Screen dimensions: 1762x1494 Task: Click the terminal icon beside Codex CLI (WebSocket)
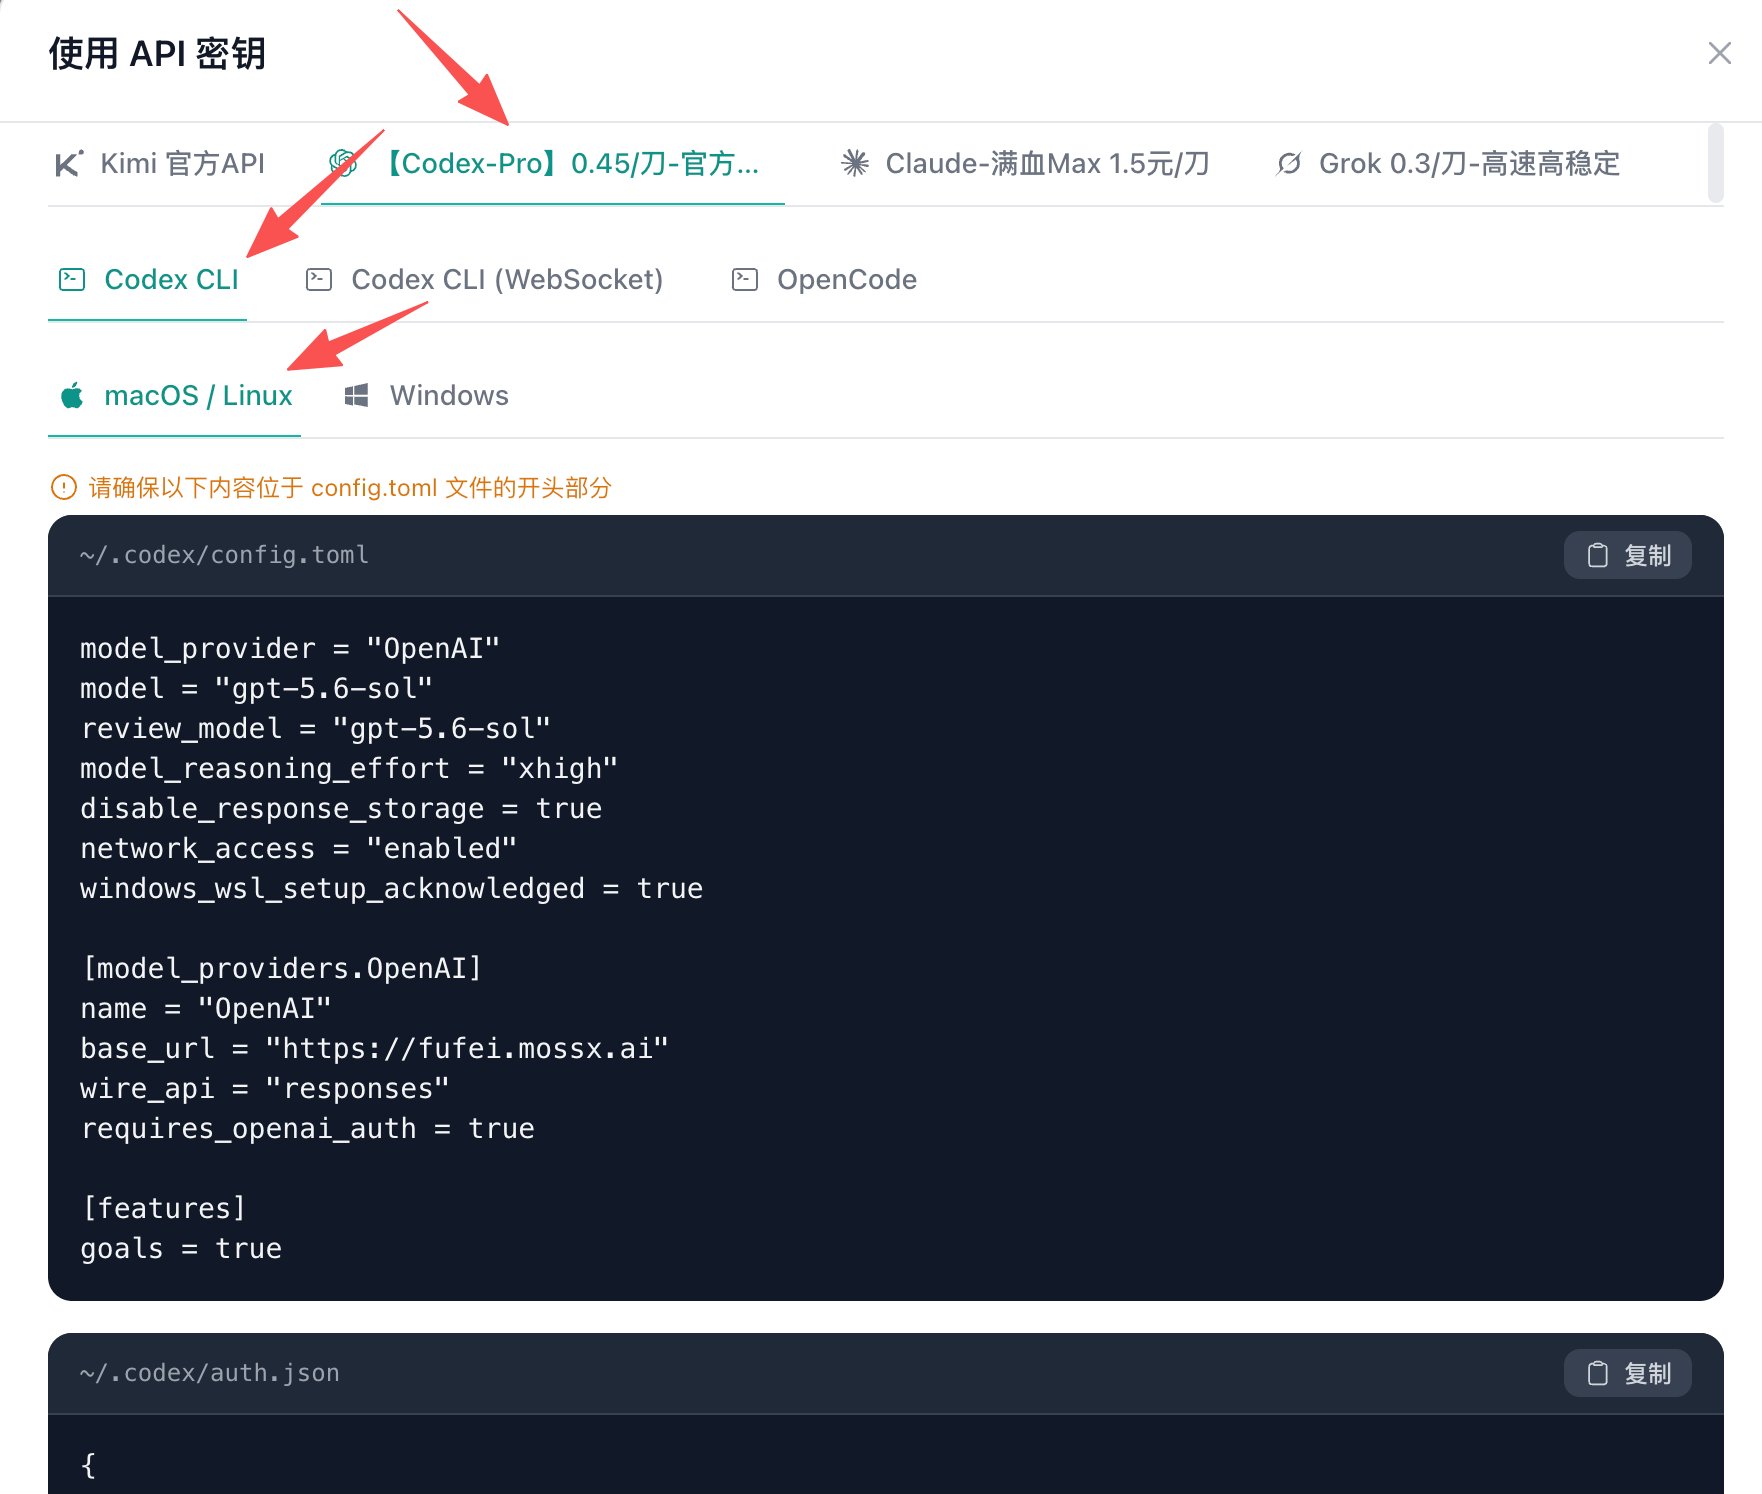[319, 279]
